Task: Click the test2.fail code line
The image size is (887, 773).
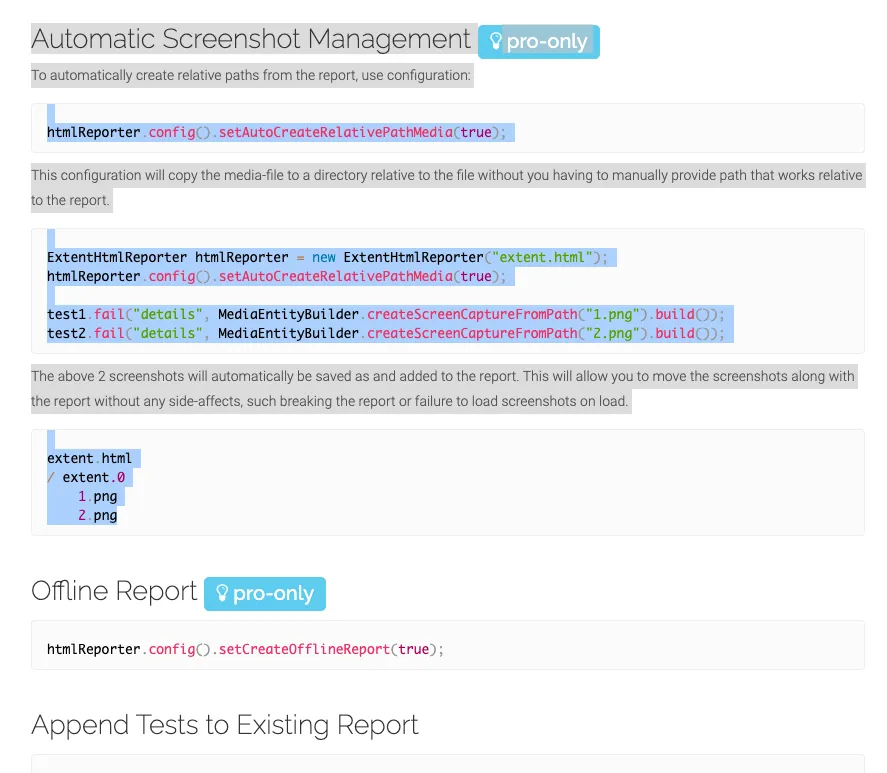Action: pyautogui.click(x=385, y=333)
